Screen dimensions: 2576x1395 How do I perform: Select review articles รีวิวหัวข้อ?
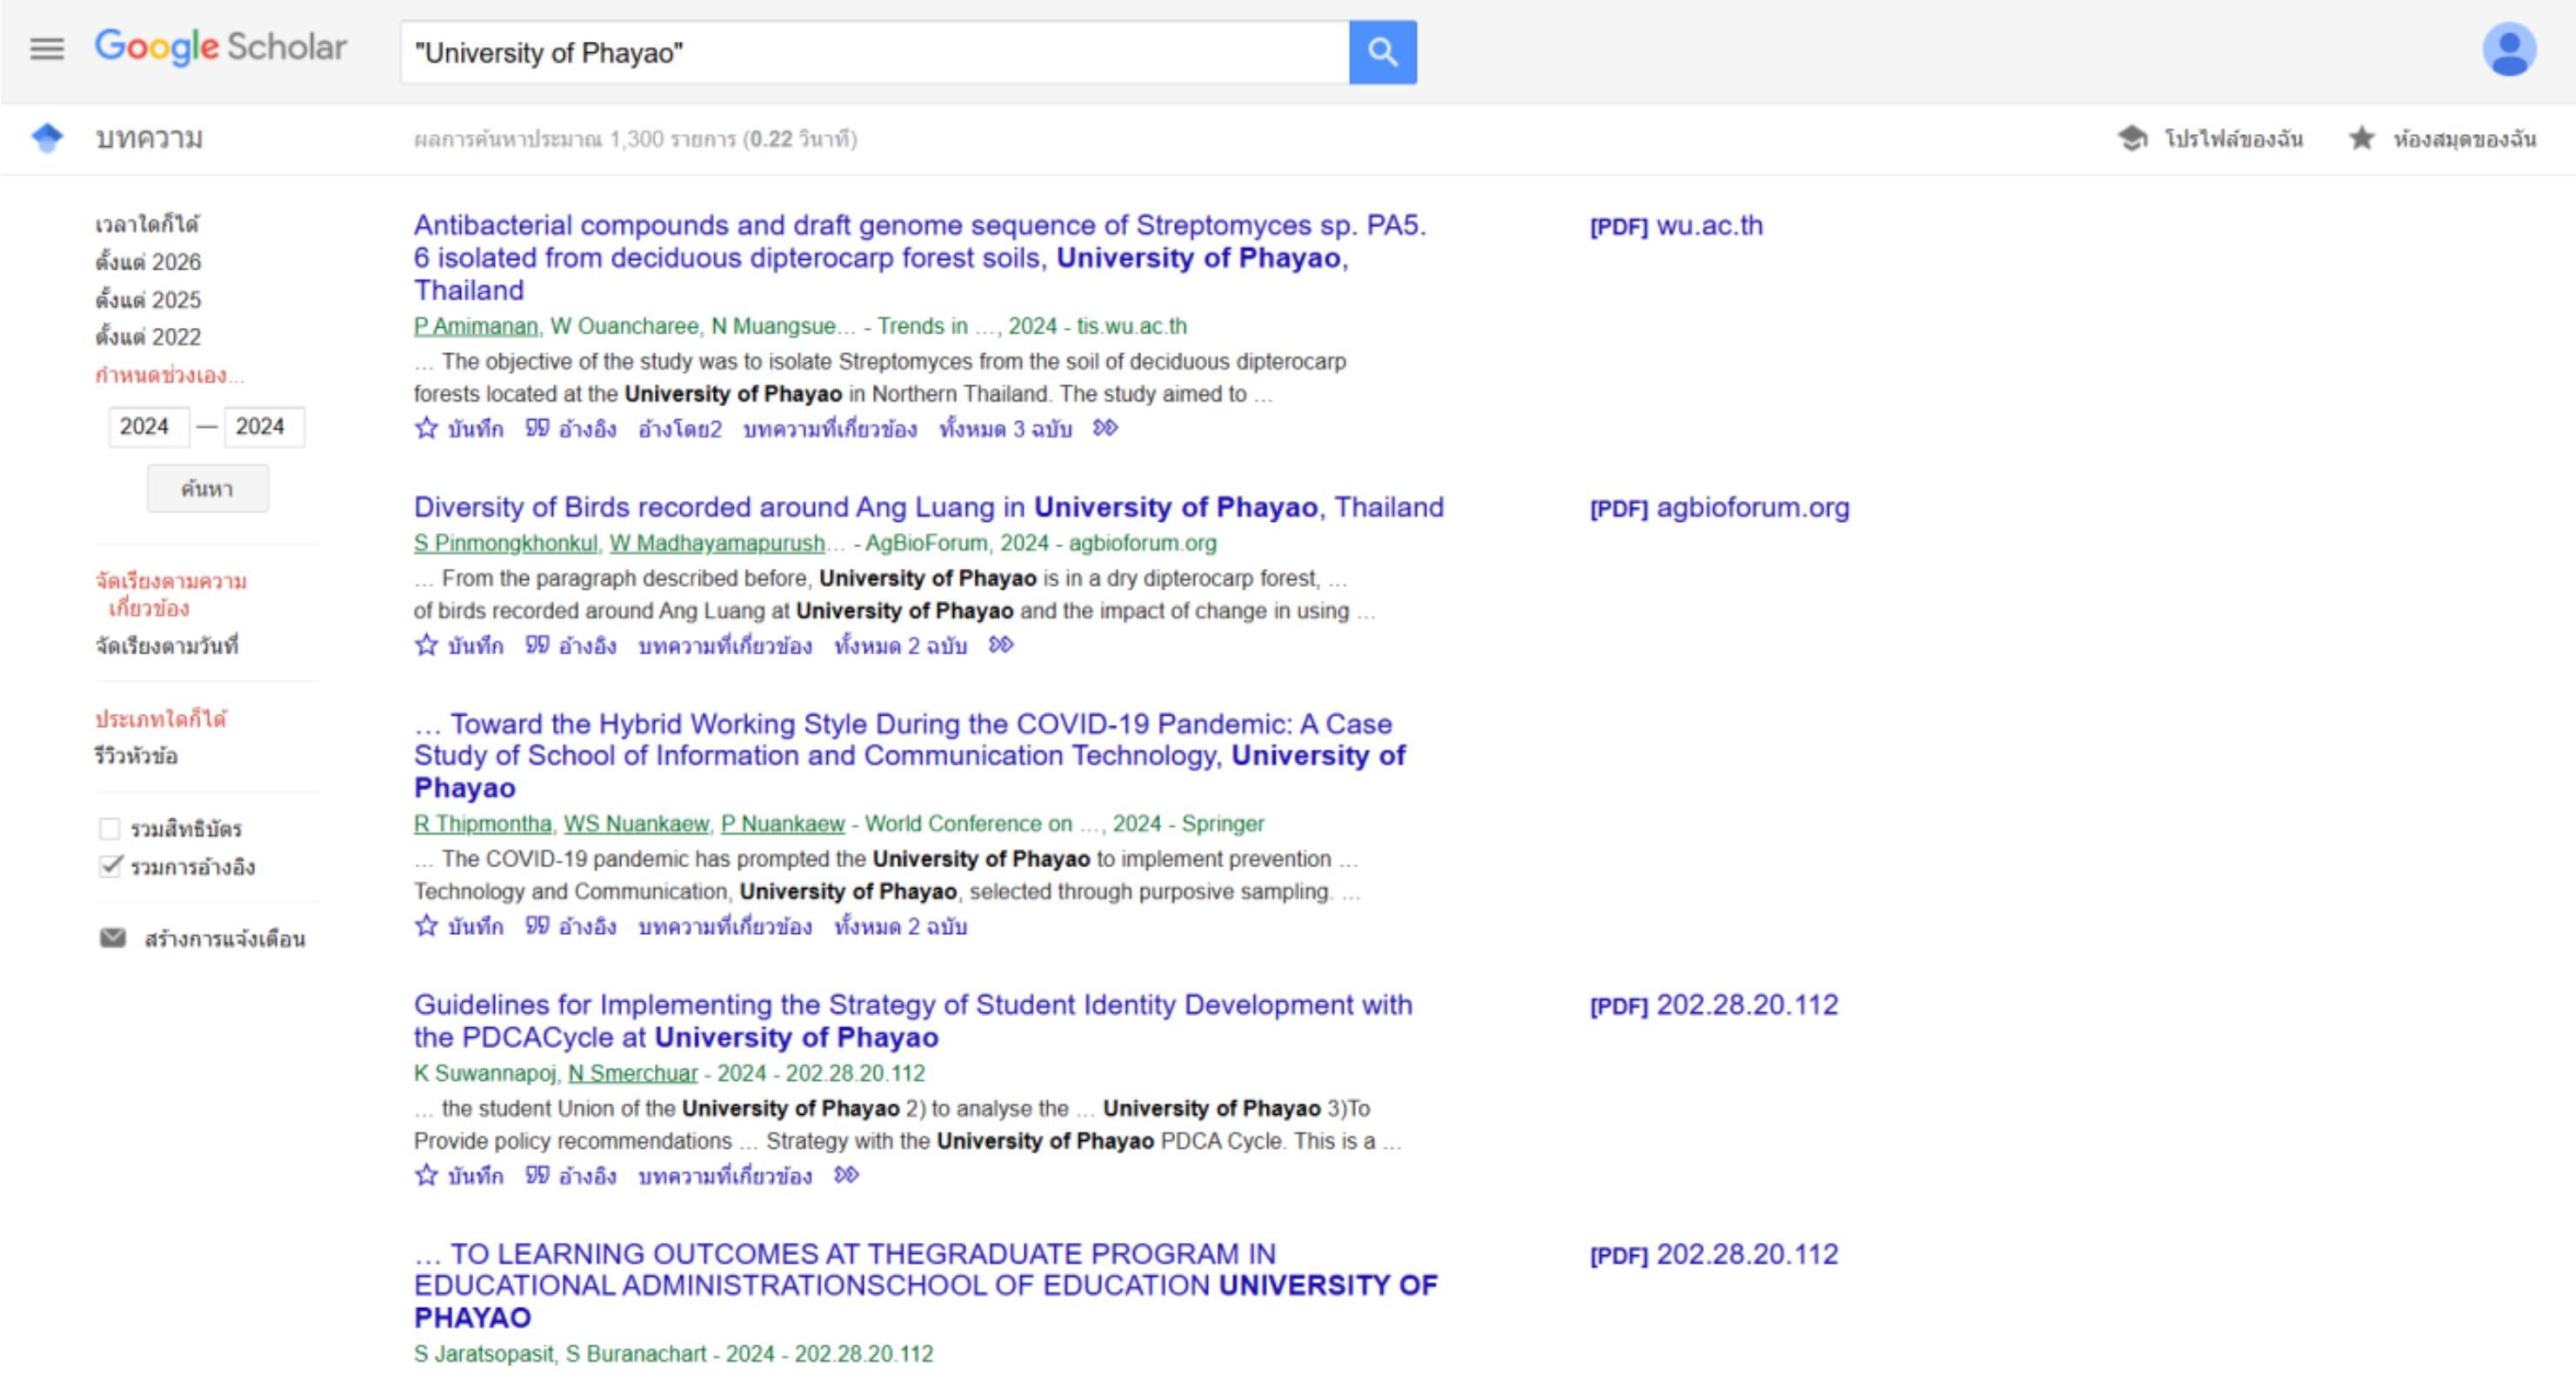click(x=136, y=756)
